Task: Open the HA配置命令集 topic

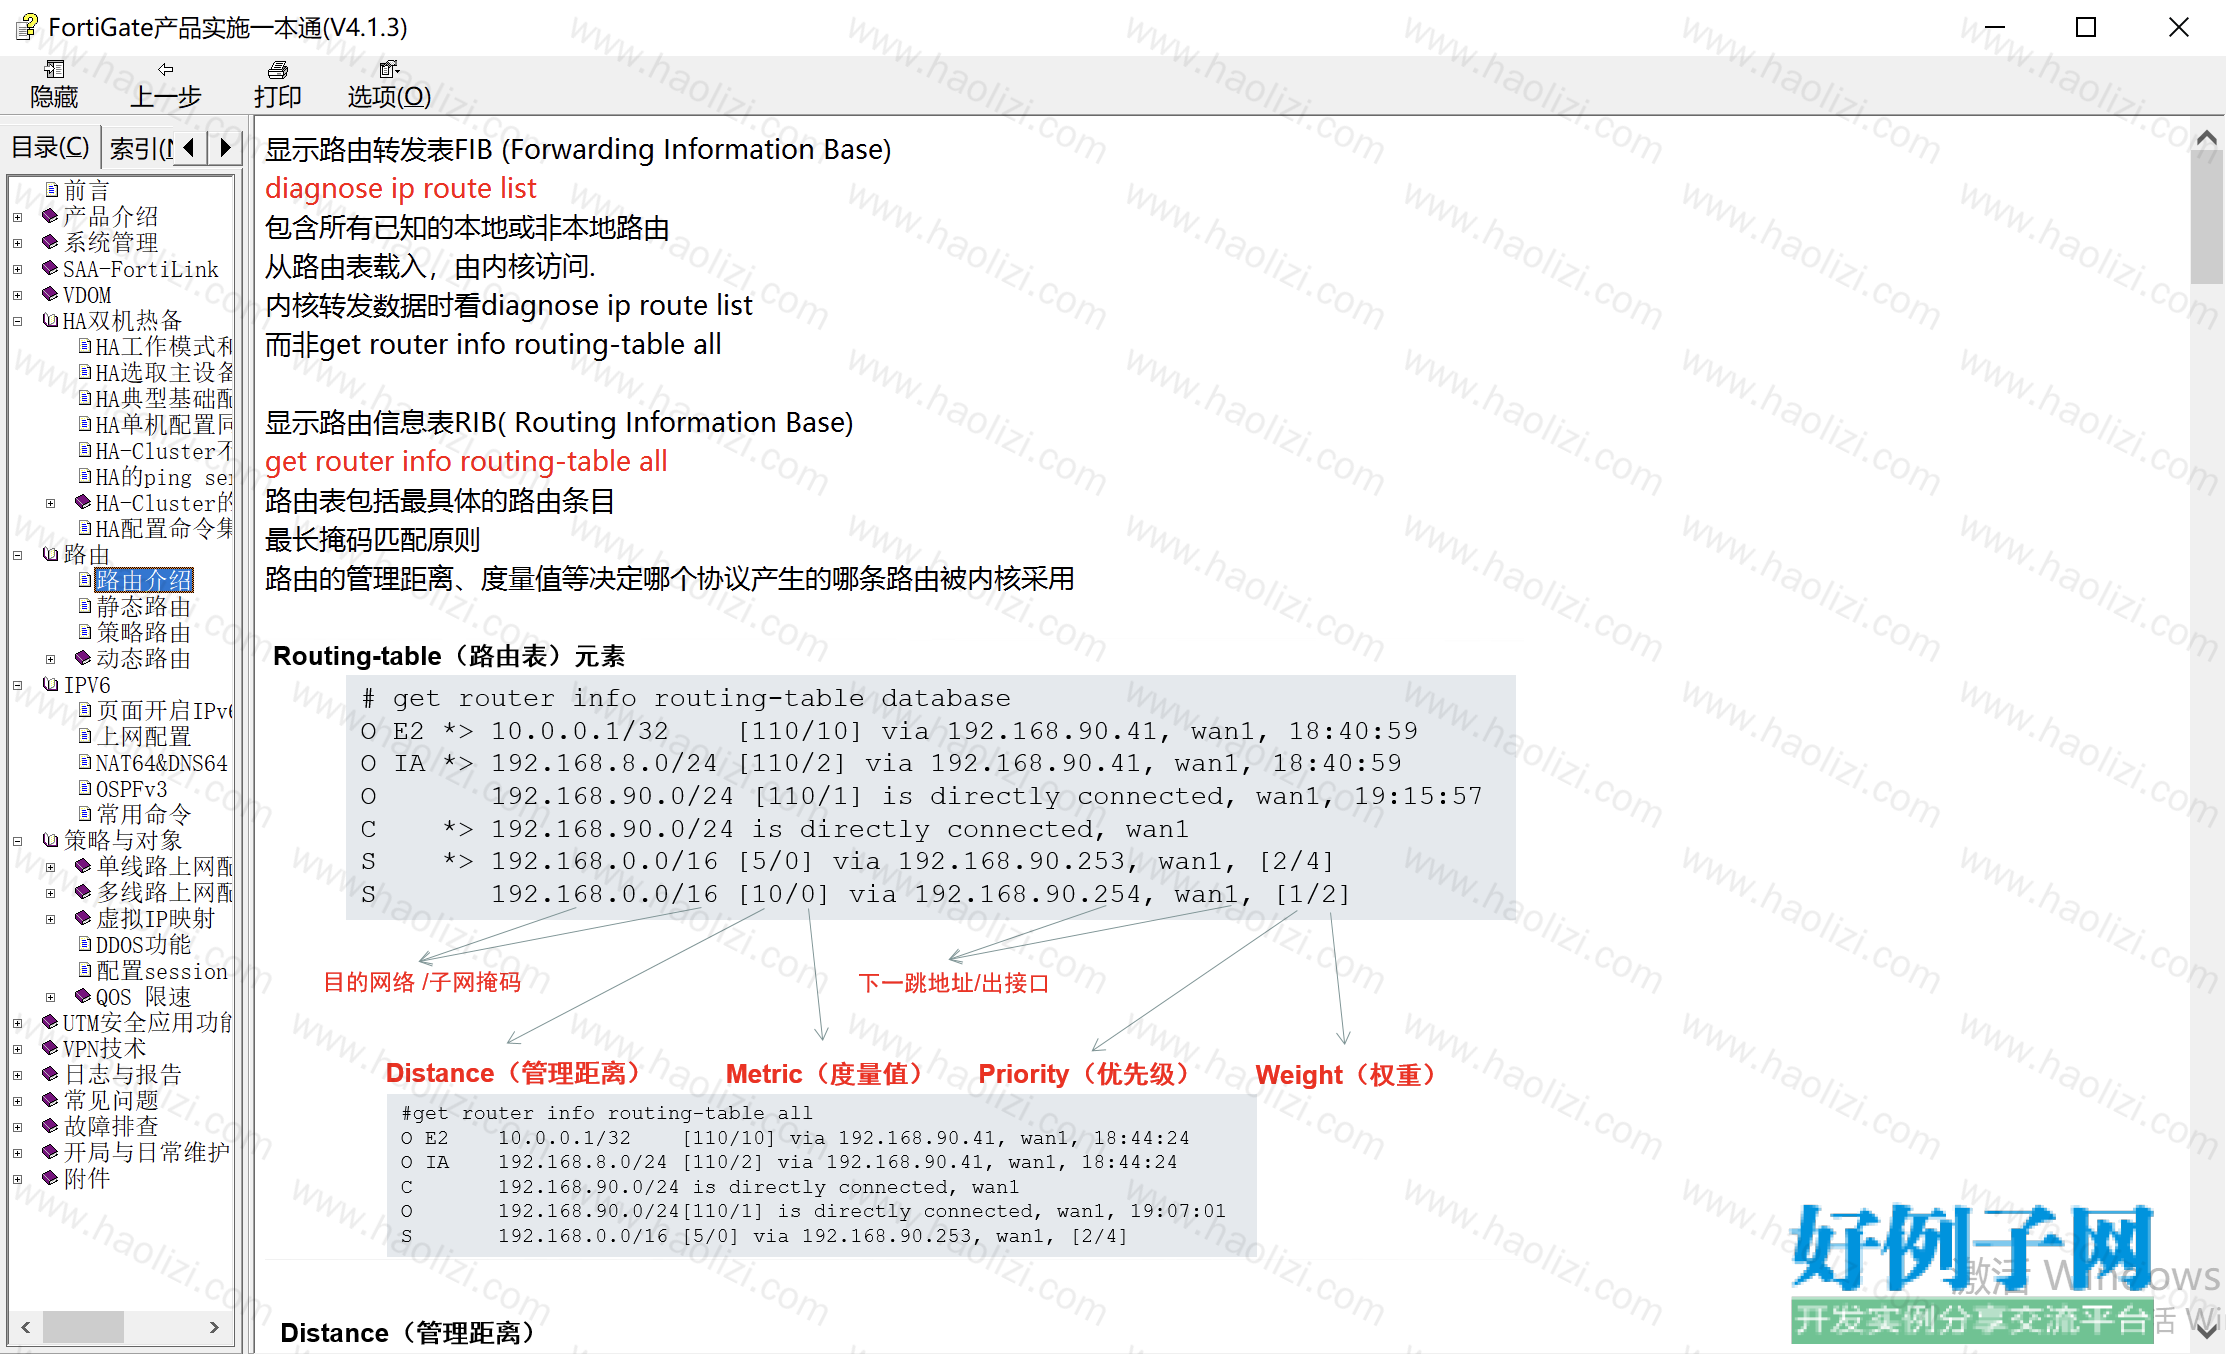Action: point(164,528)
